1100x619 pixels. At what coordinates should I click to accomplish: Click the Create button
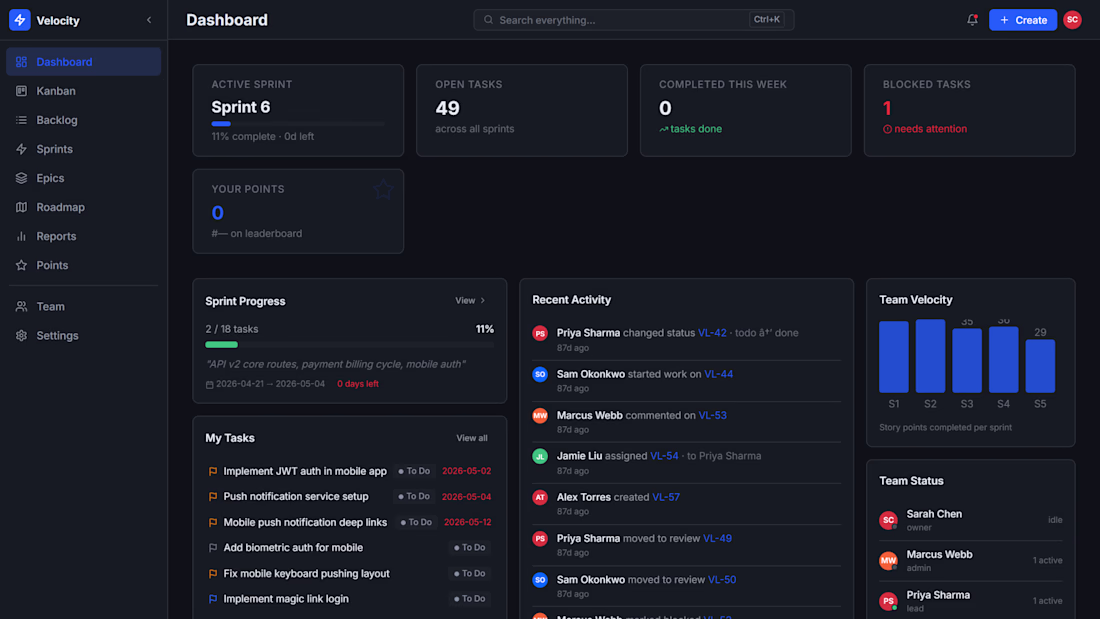[1023, 20]
